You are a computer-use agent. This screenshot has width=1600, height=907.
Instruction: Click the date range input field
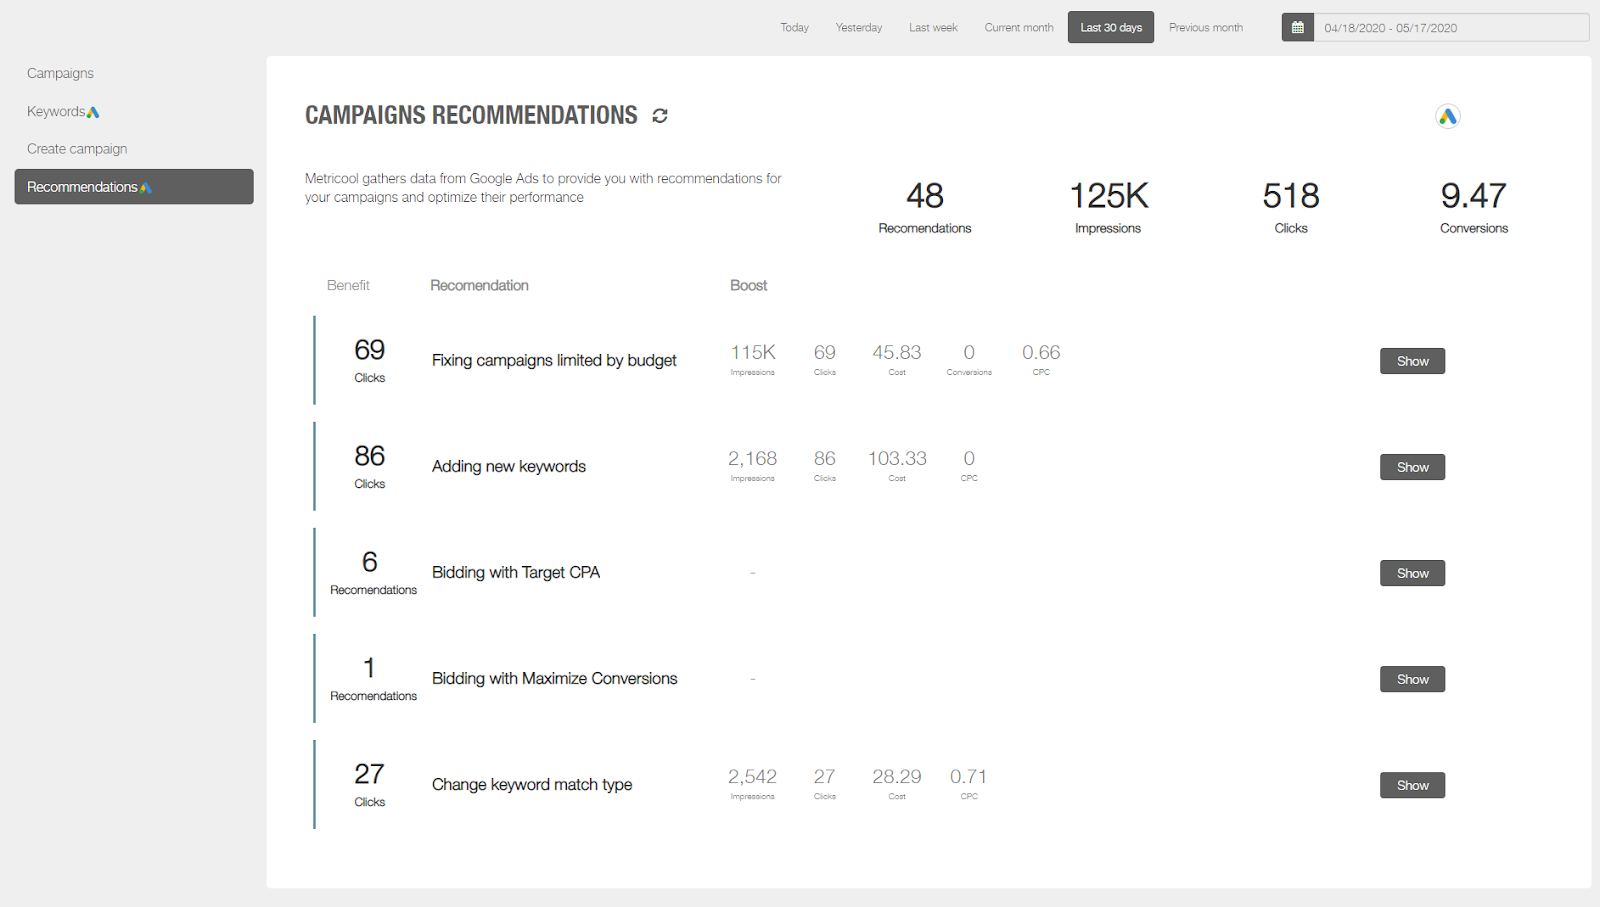click(1451, 27)
